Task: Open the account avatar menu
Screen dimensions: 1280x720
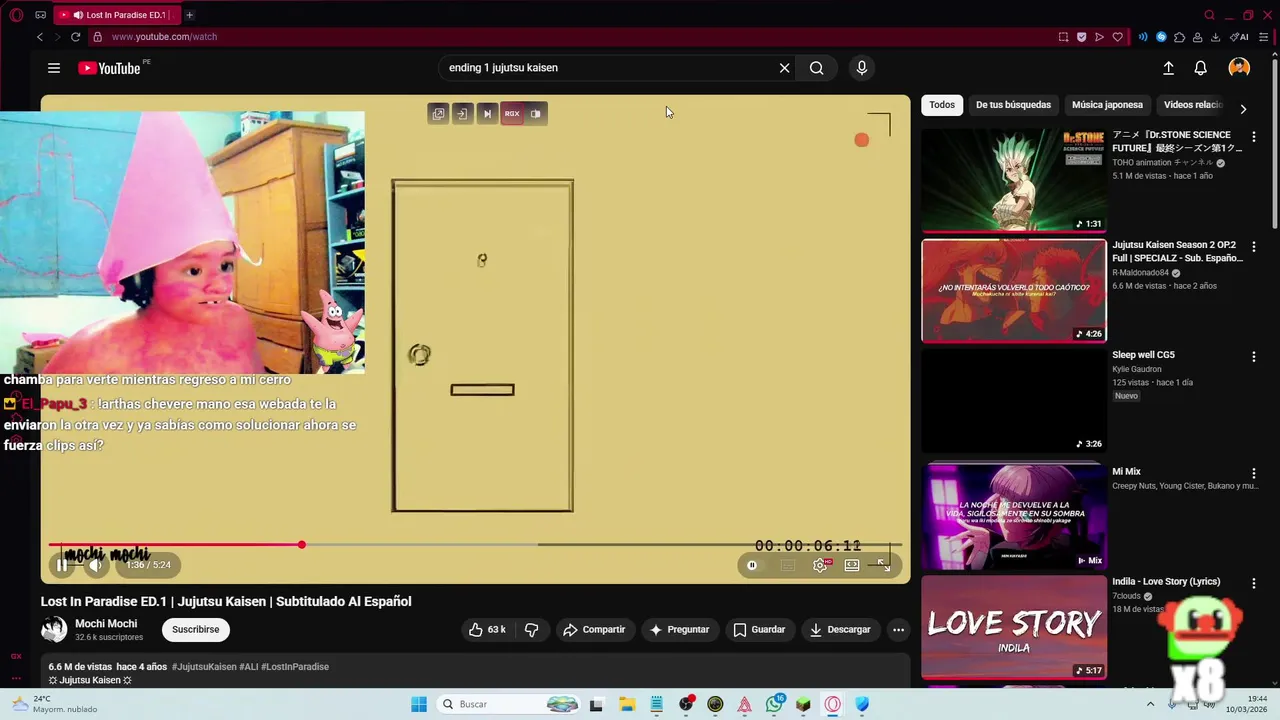Action: (x=1239, y=68)
